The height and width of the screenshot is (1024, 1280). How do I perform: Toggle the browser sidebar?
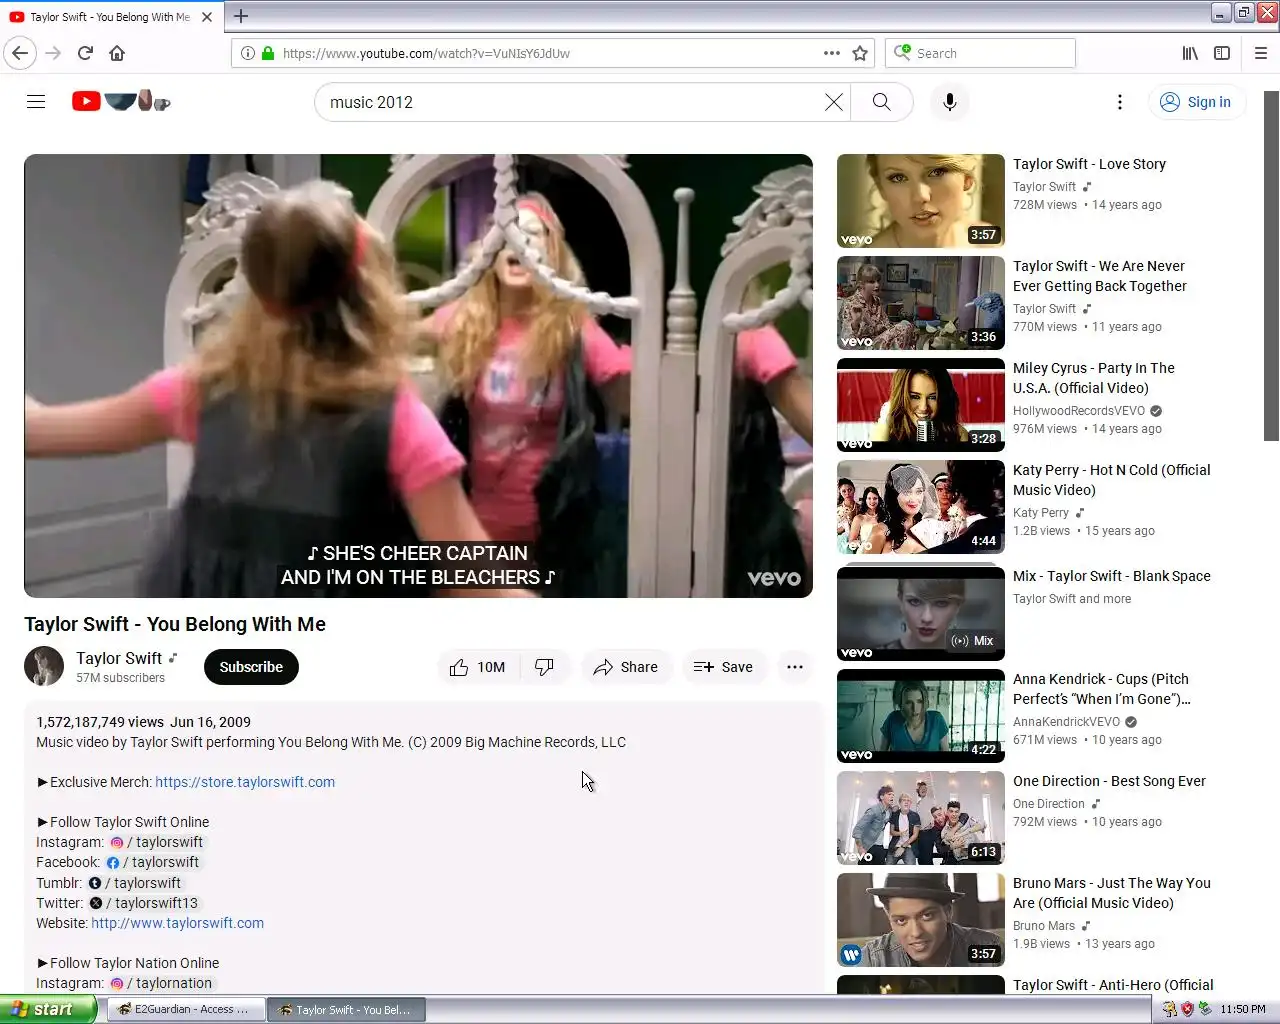(1222, 53)
